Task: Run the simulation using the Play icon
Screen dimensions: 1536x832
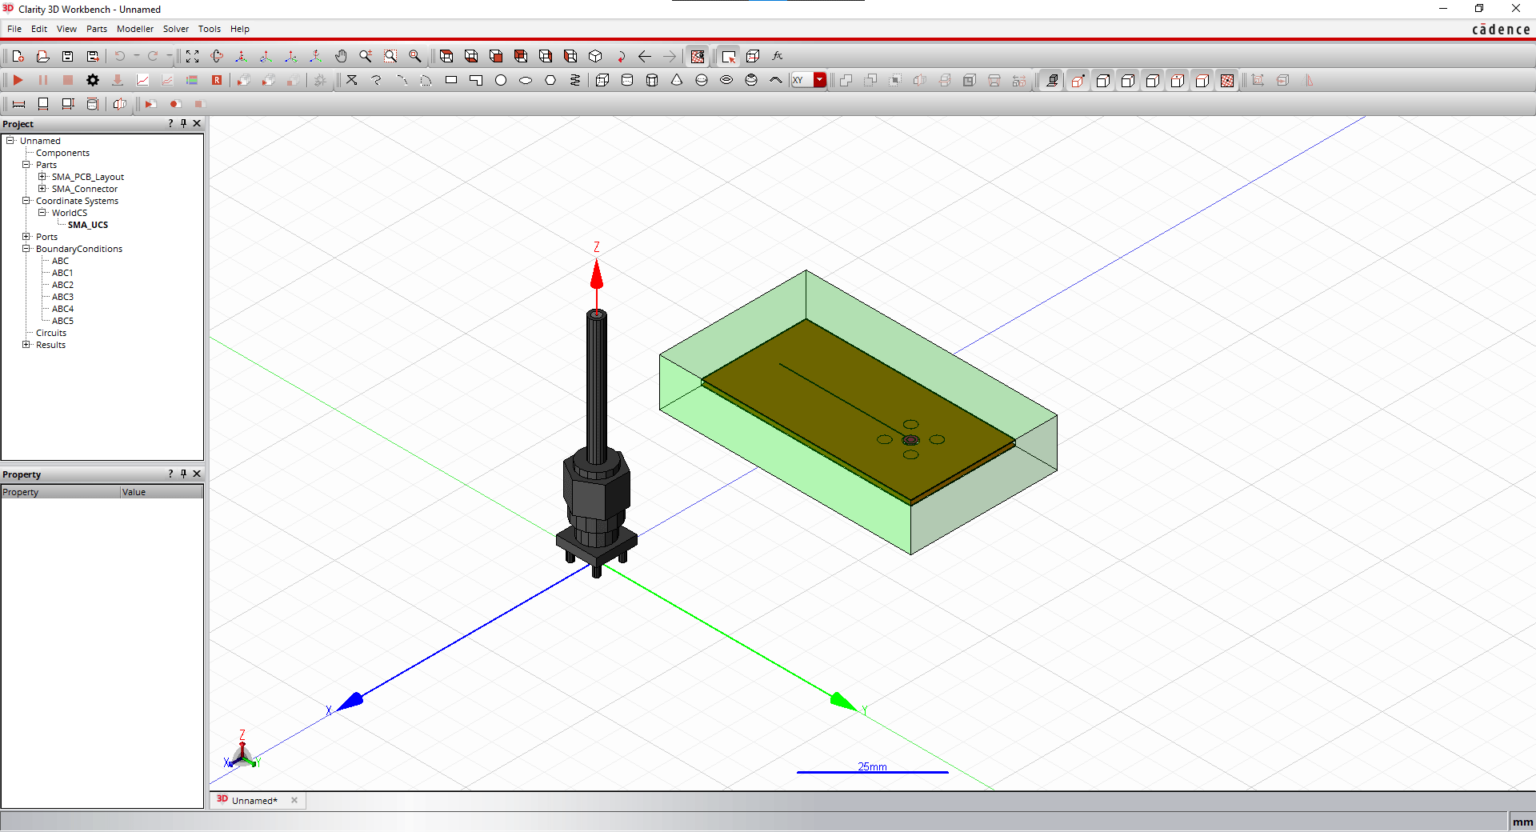Action: [17, 80]
